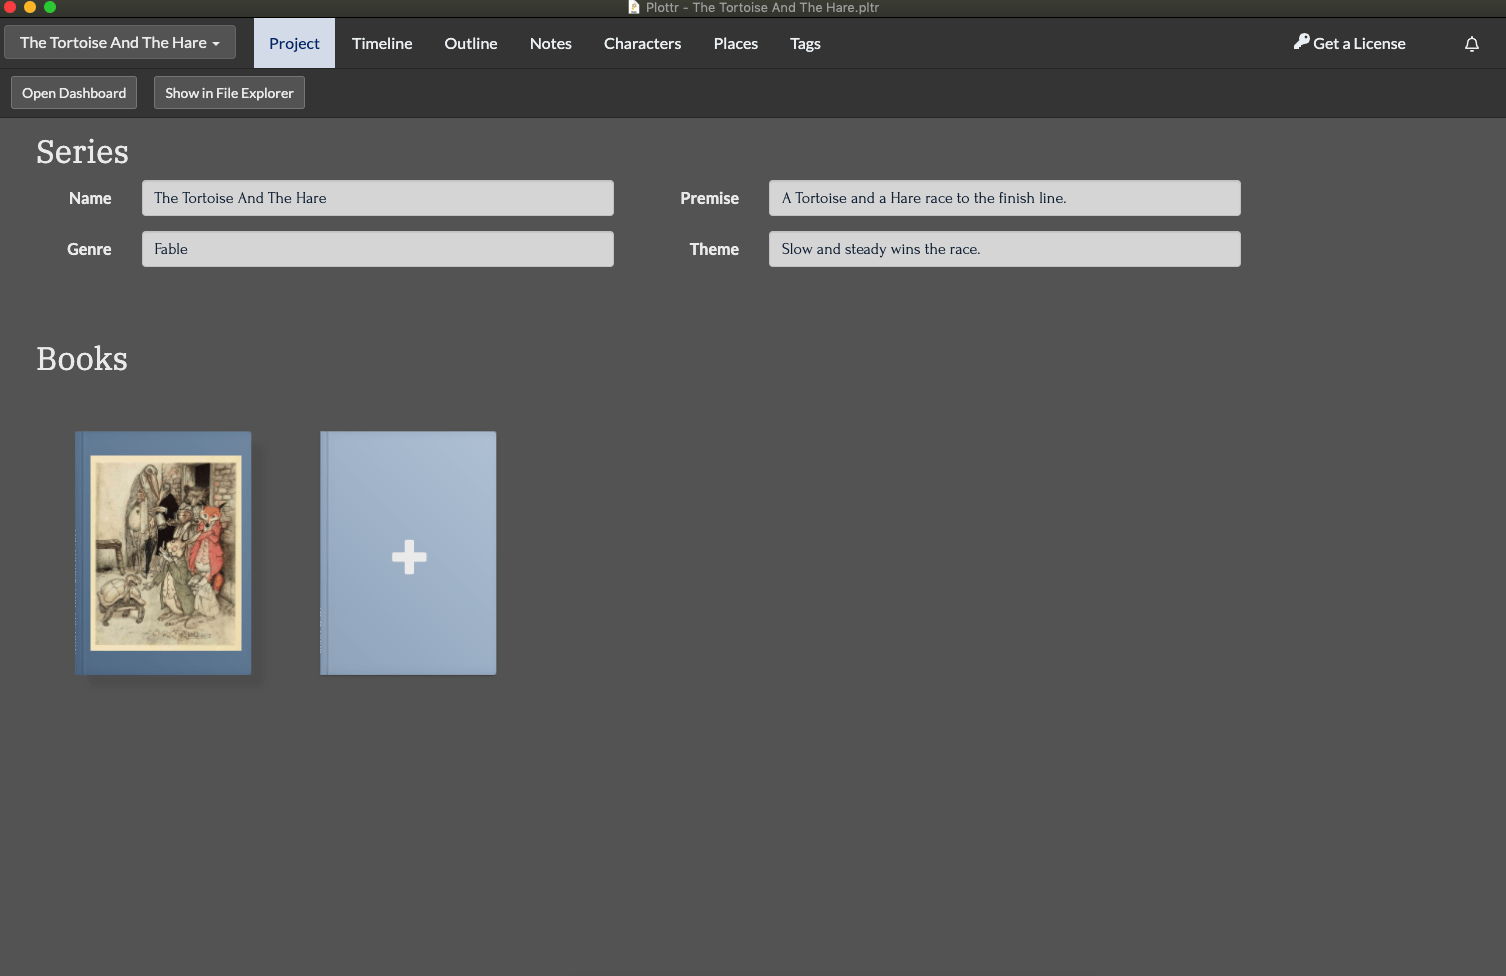View the Tags section

point(805,43)
